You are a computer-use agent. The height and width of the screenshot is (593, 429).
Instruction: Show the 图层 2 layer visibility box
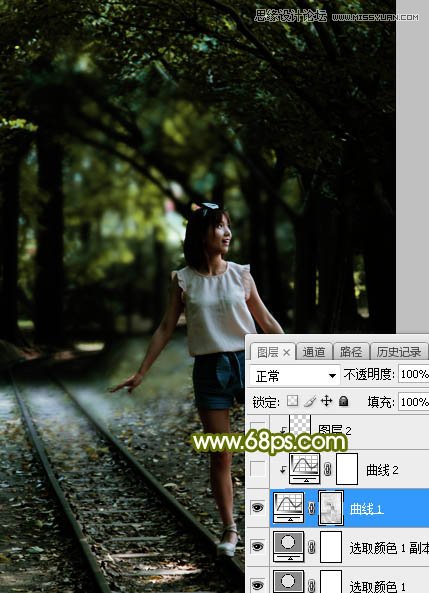click(258, 429)
